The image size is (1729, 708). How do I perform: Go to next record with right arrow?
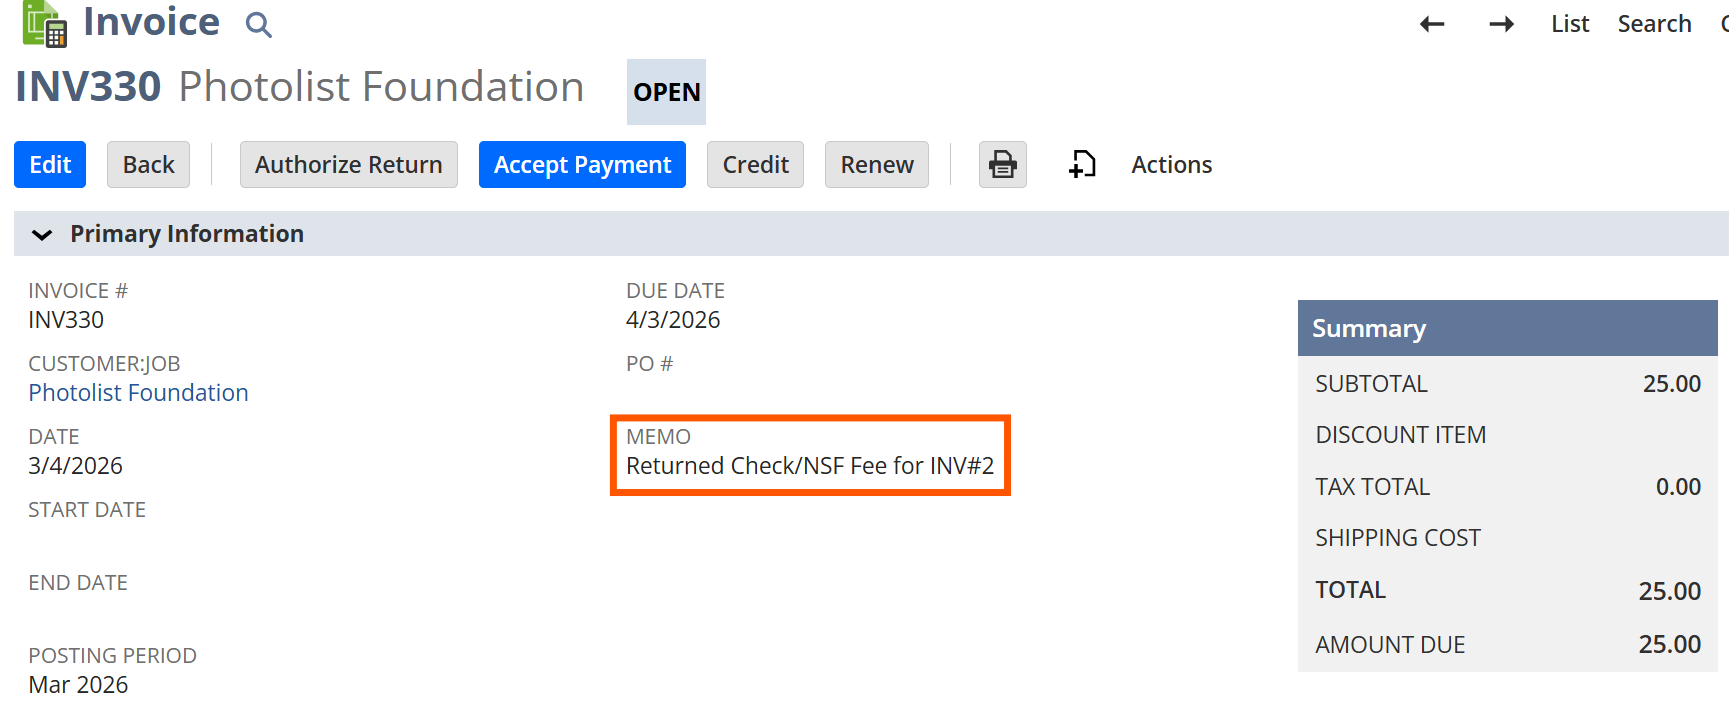1501,24
